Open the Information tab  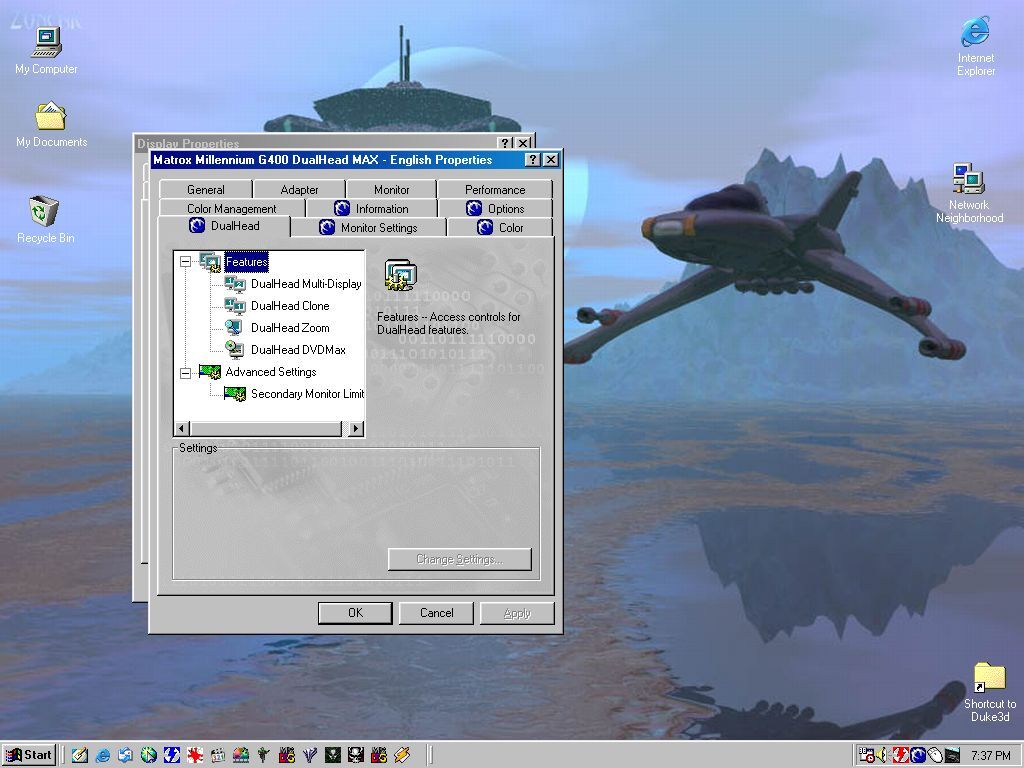(371, 209)
